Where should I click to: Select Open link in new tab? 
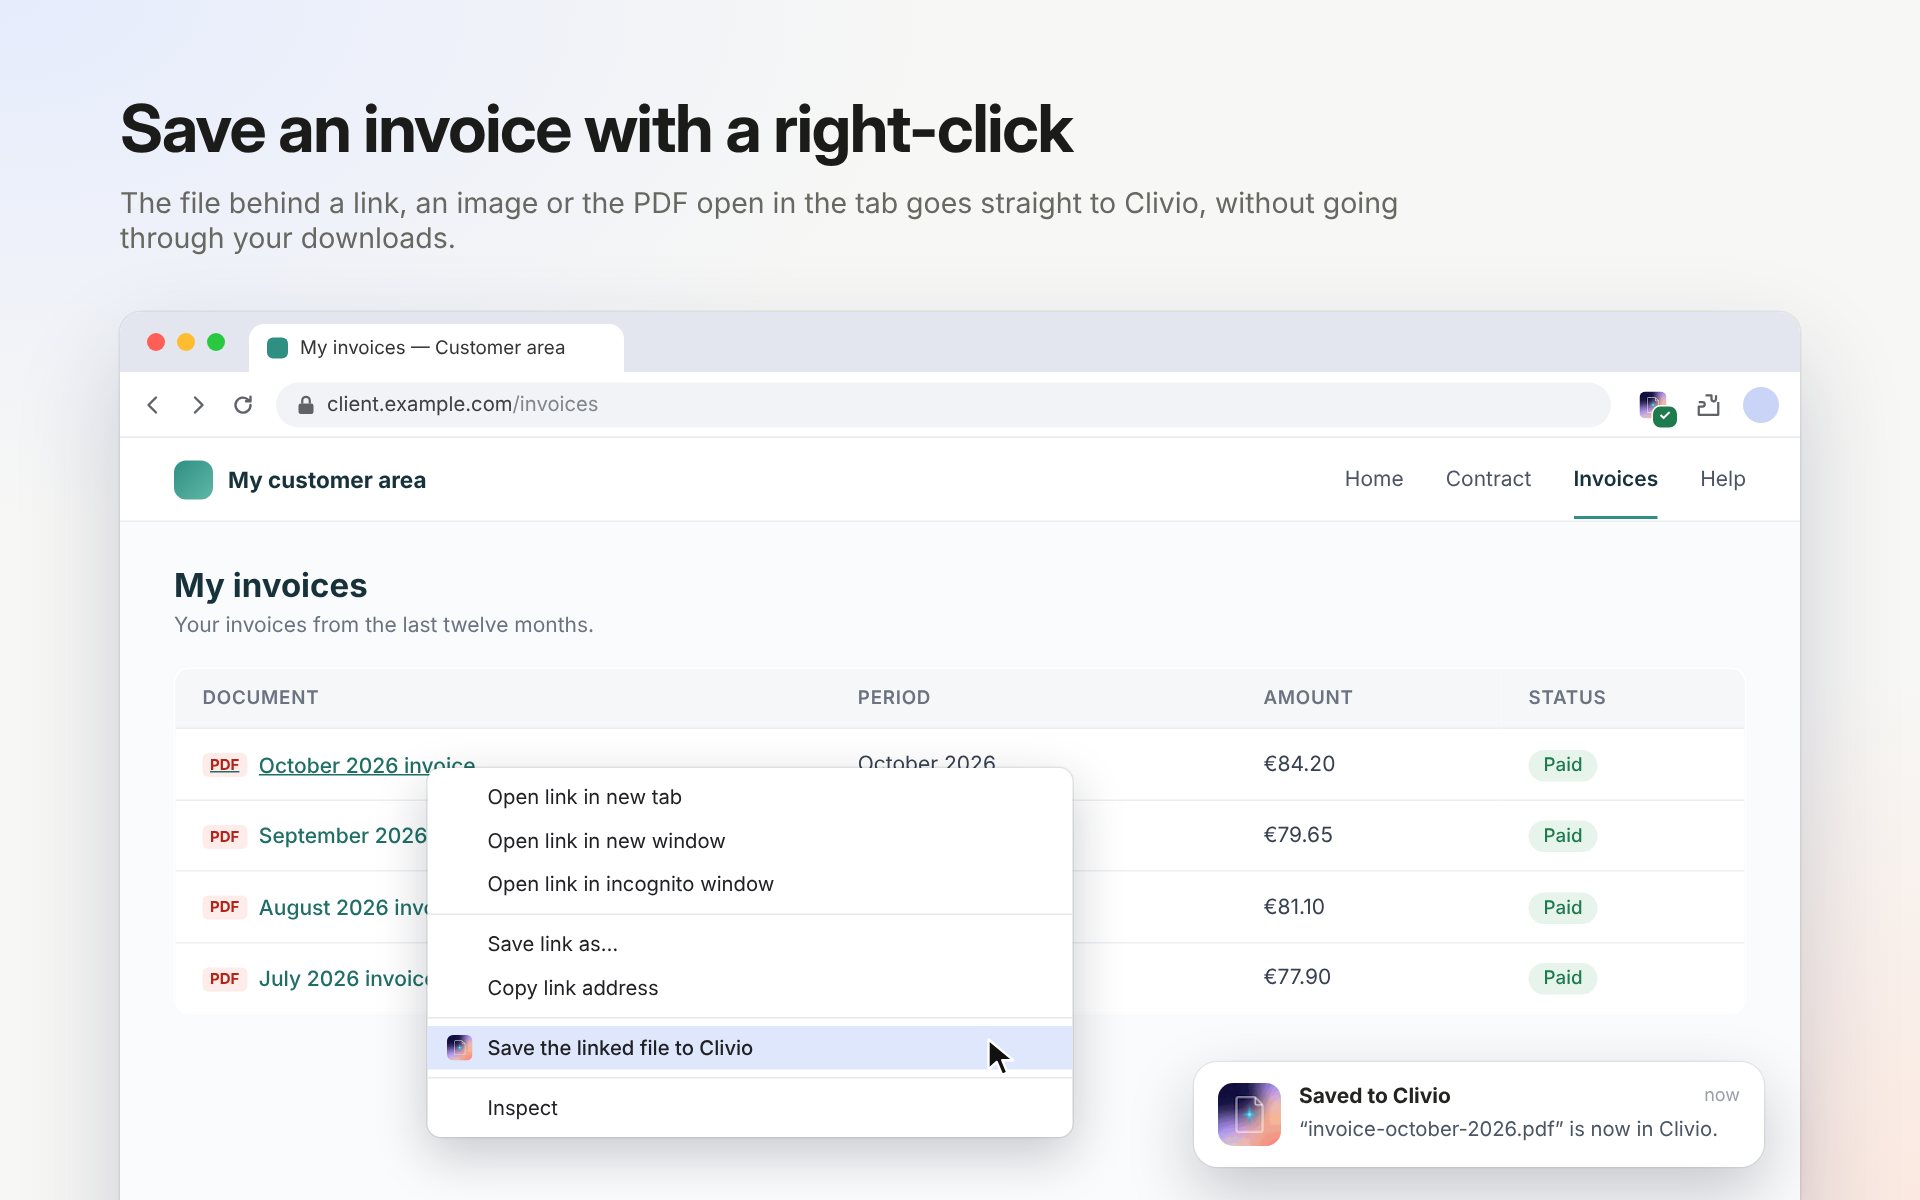(749, 797)
